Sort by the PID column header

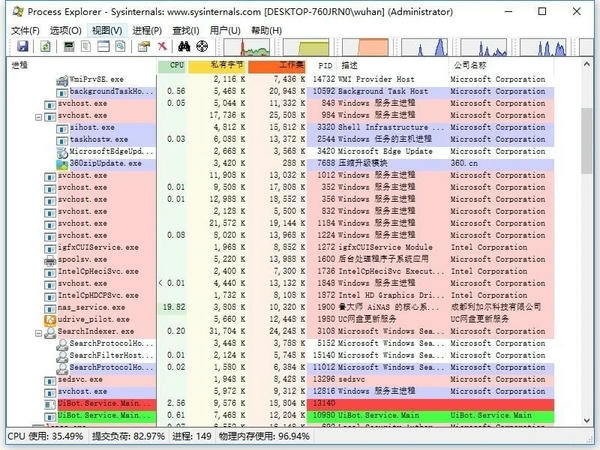[x=321, y=65]
